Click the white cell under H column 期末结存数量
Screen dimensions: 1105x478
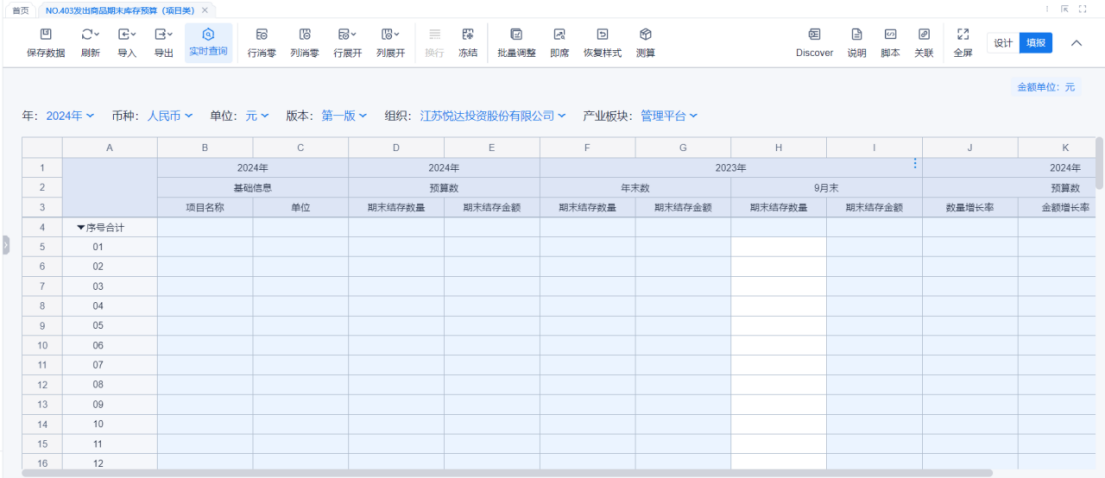click(778, 247)
